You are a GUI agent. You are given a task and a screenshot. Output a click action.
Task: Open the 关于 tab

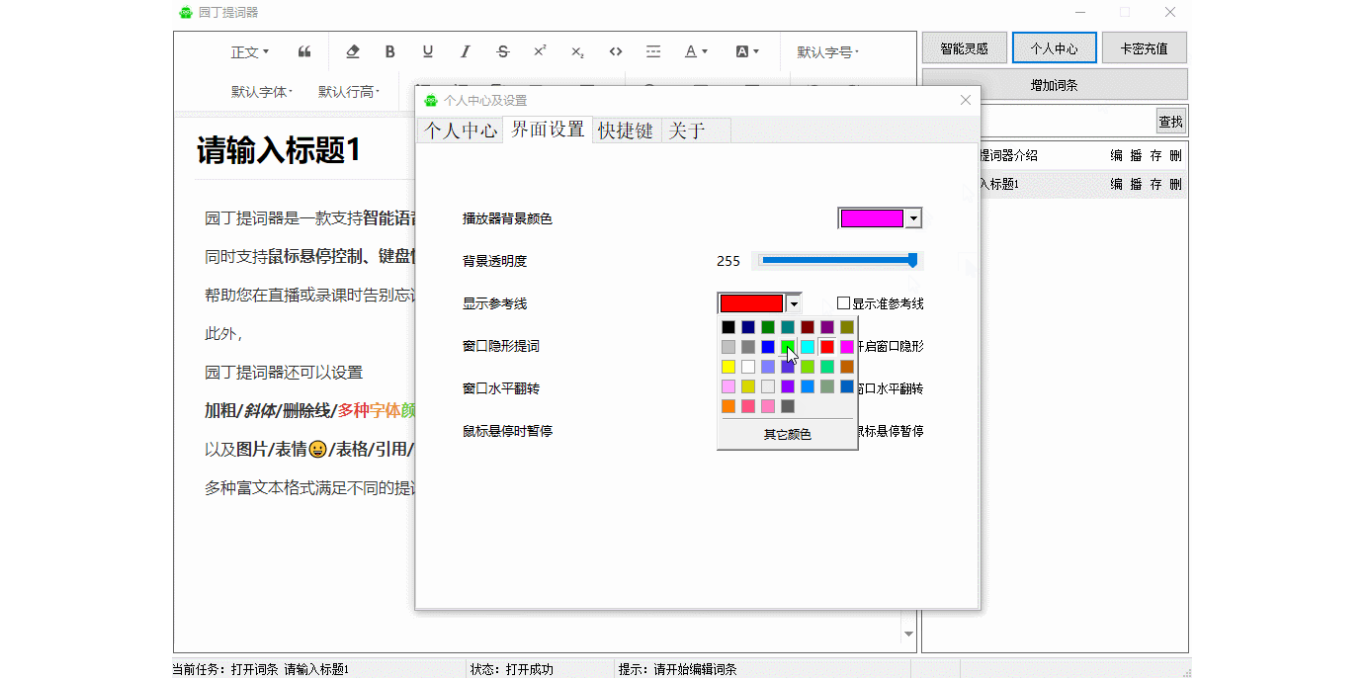pos(687,131)
